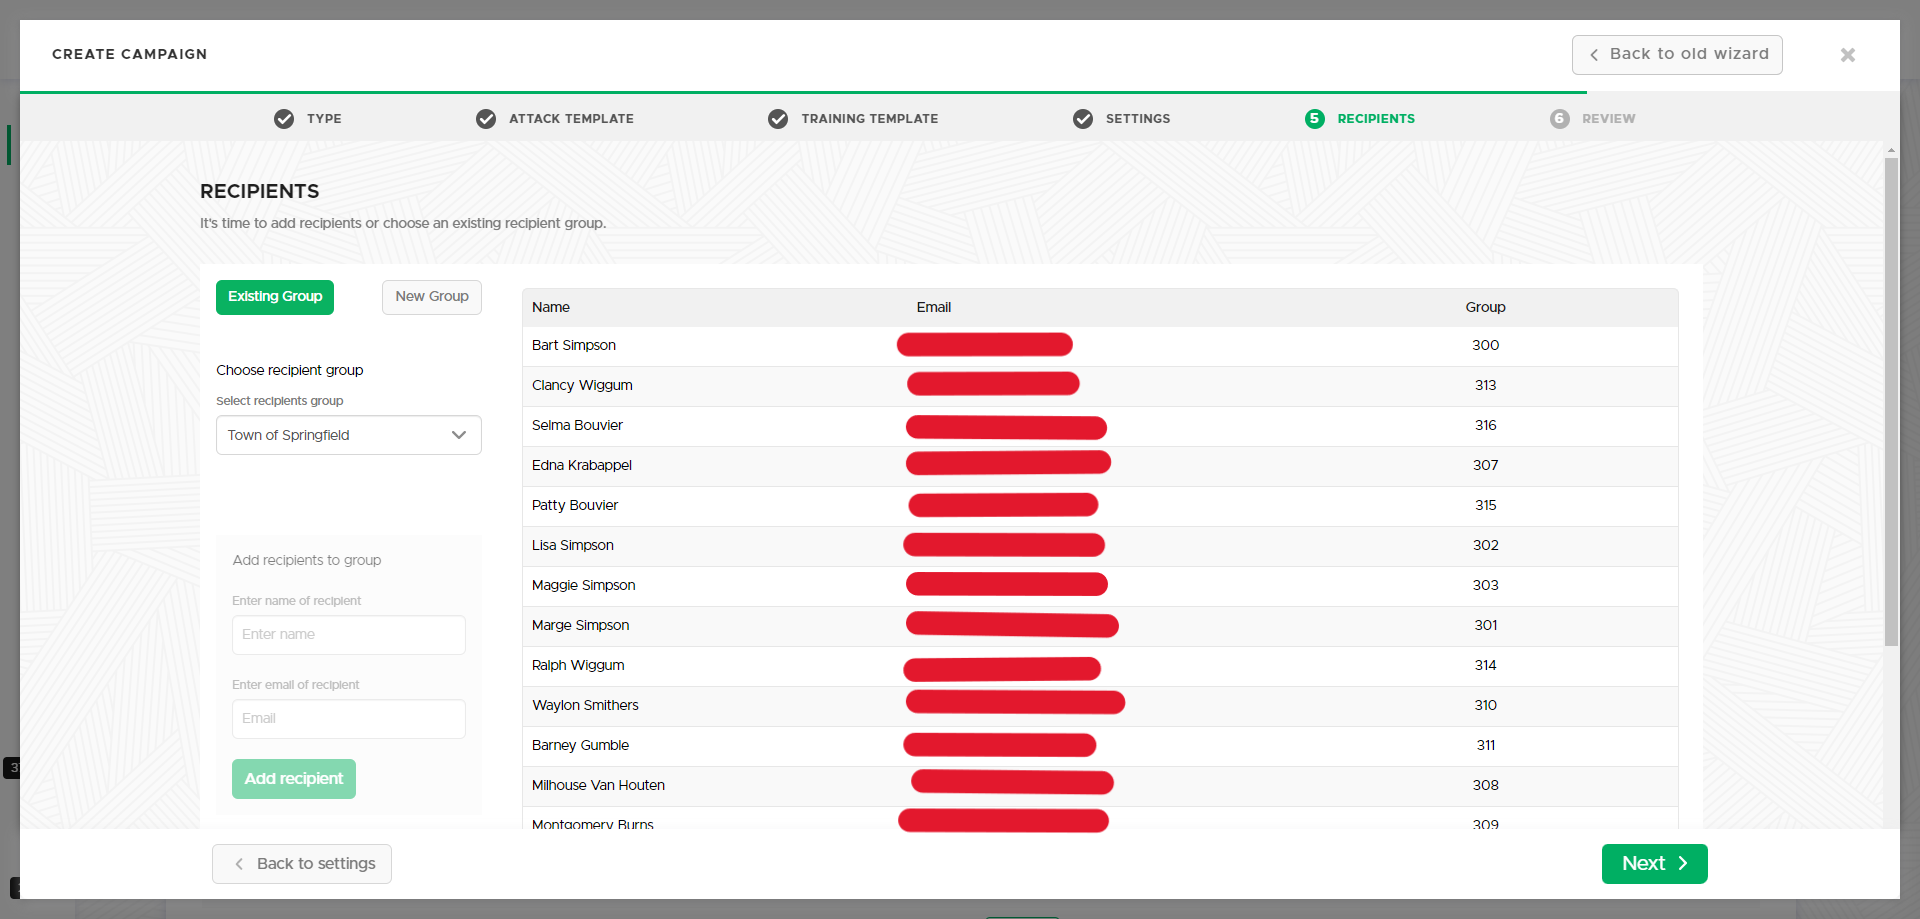Select the Recipients step label
1920x919 pixels.
coord(1376,119)
